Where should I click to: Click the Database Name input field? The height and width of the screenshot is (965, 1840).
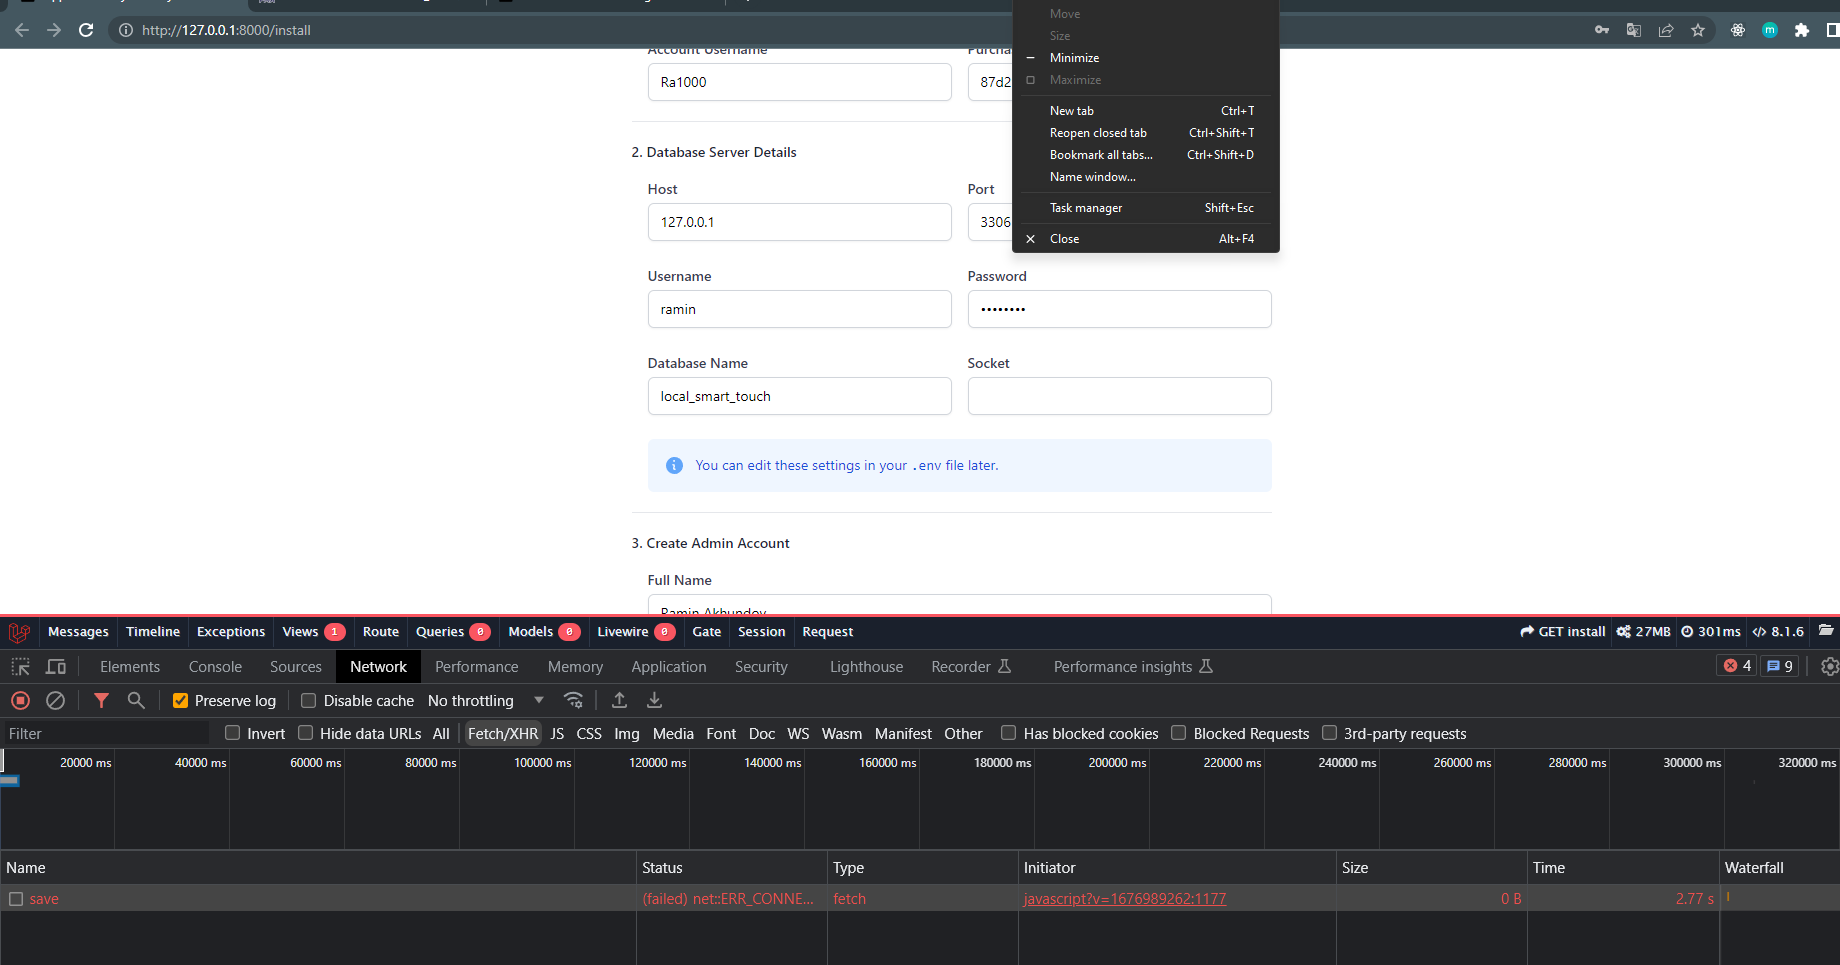point(799,396)
